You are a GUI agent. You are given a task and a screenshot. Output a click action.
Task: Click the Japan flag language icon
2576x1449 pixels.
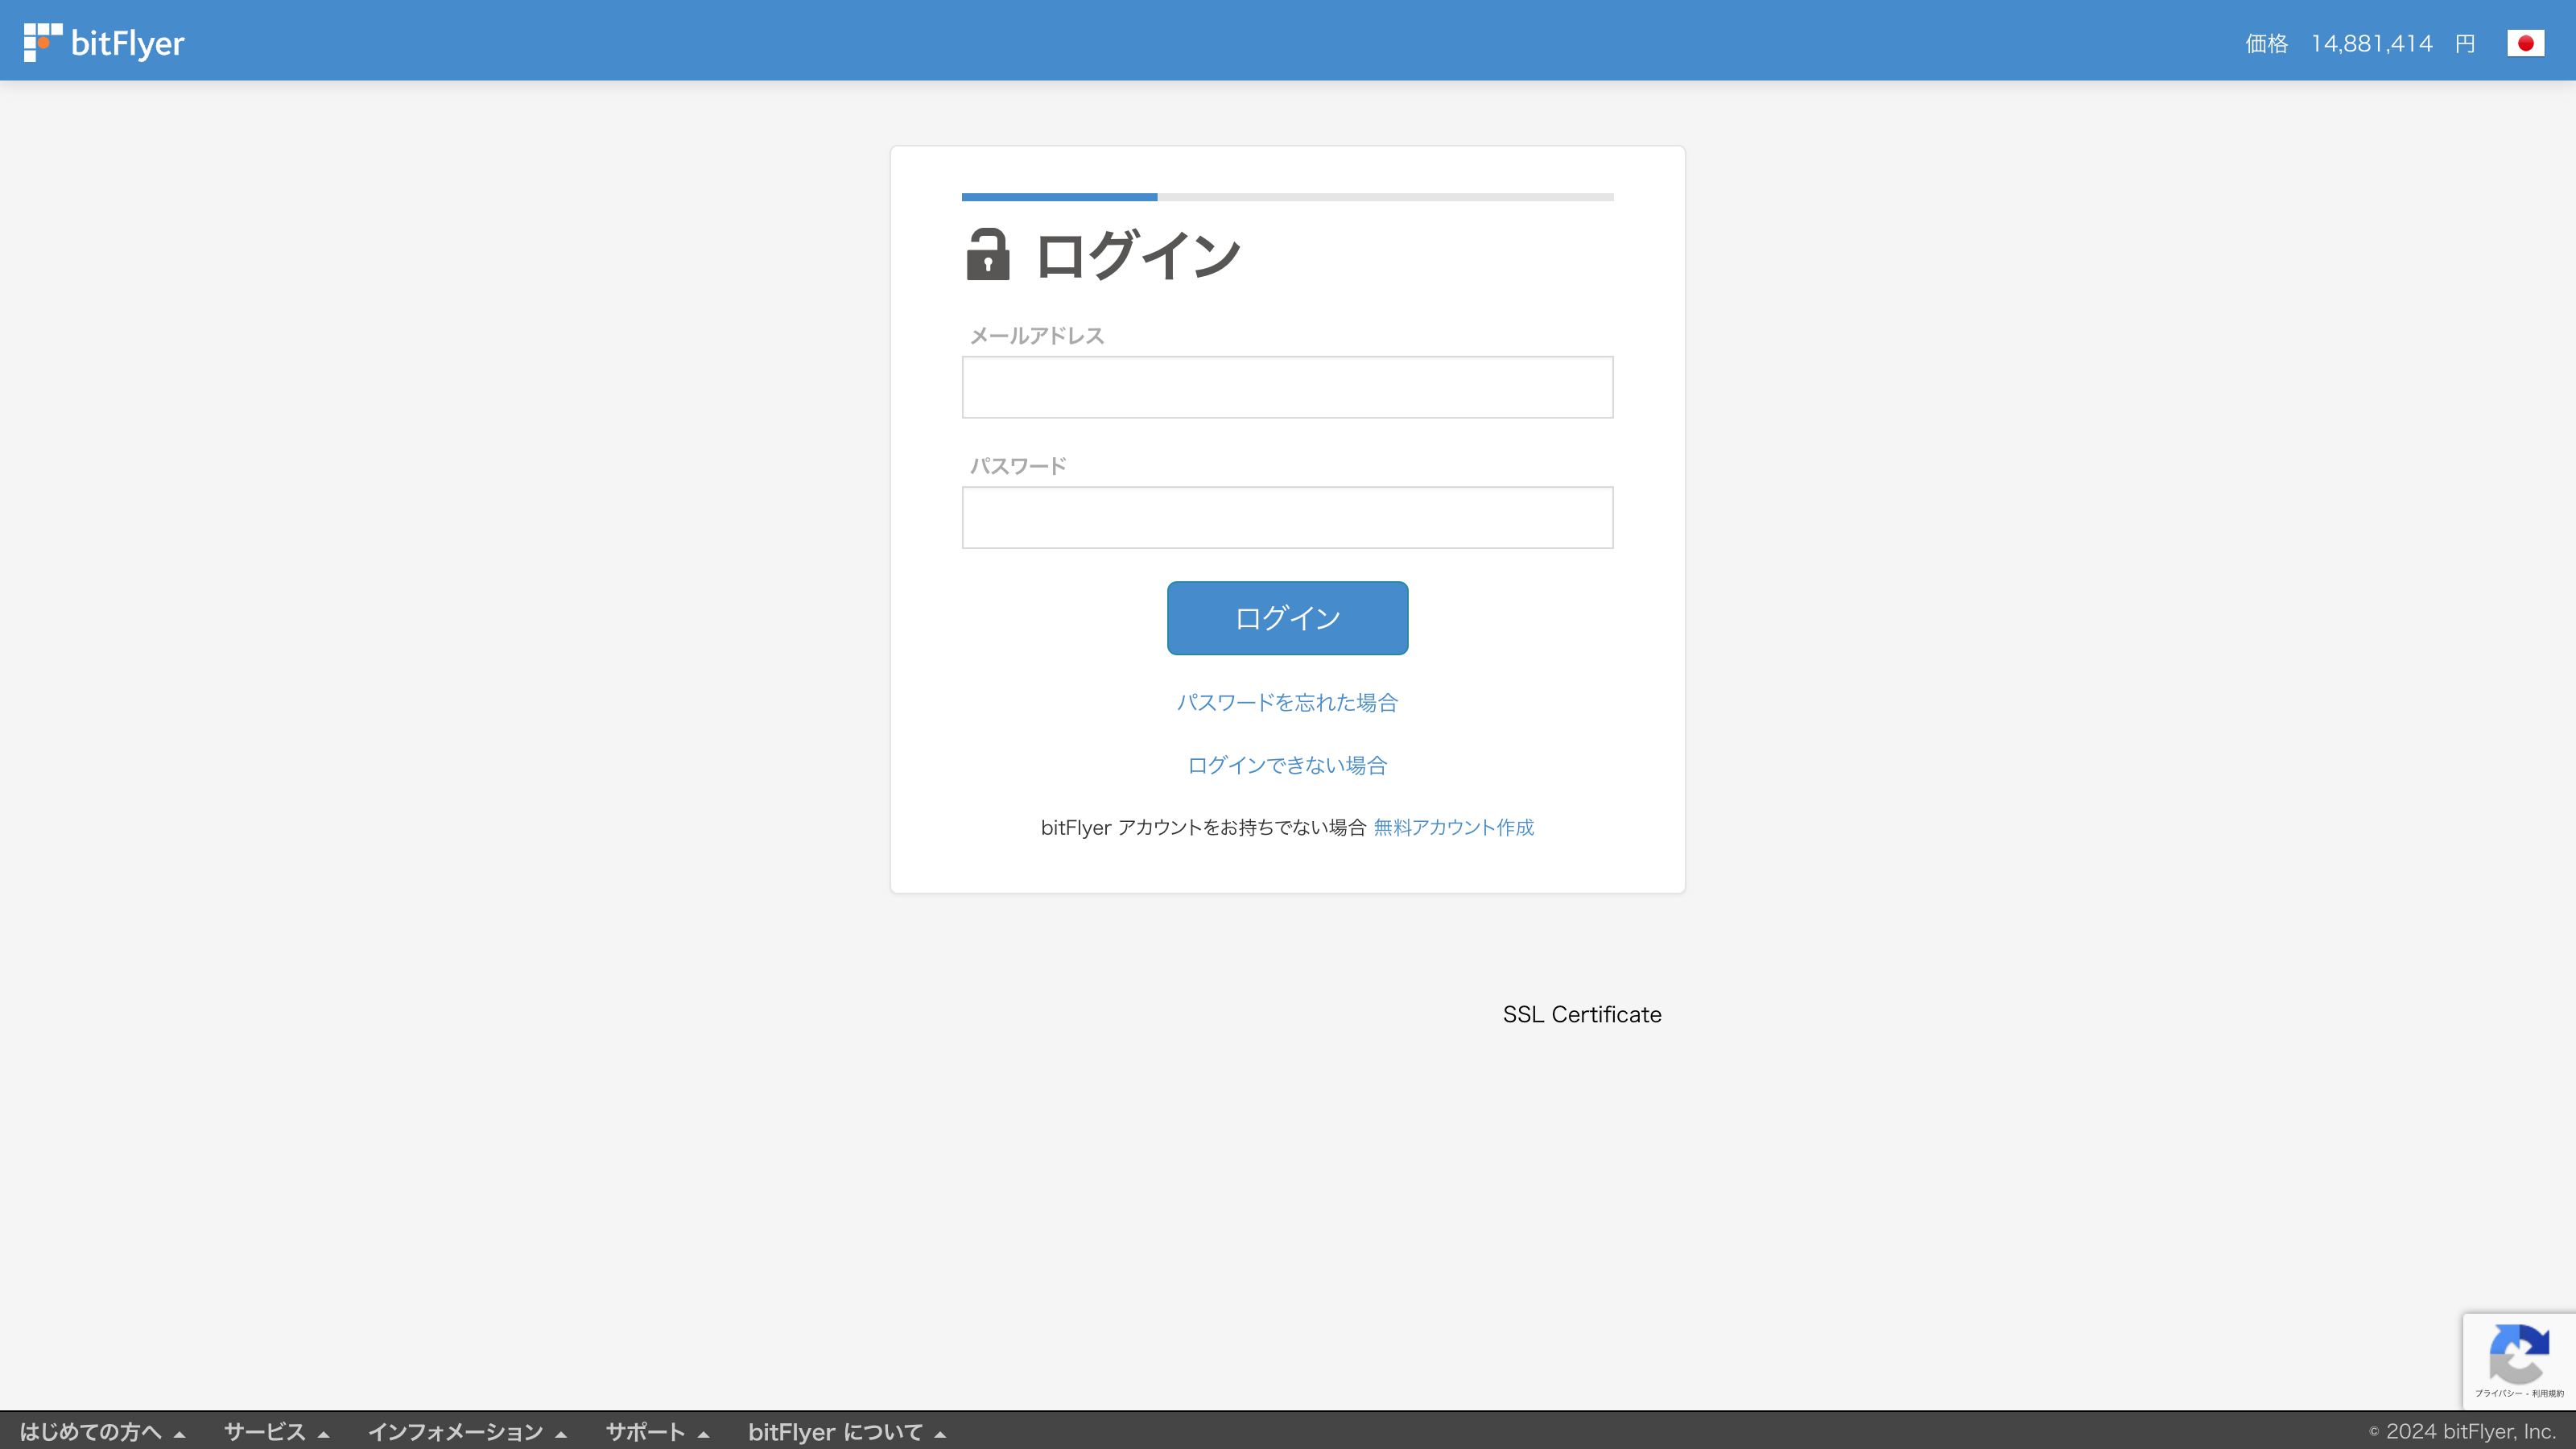(2525, 43)
